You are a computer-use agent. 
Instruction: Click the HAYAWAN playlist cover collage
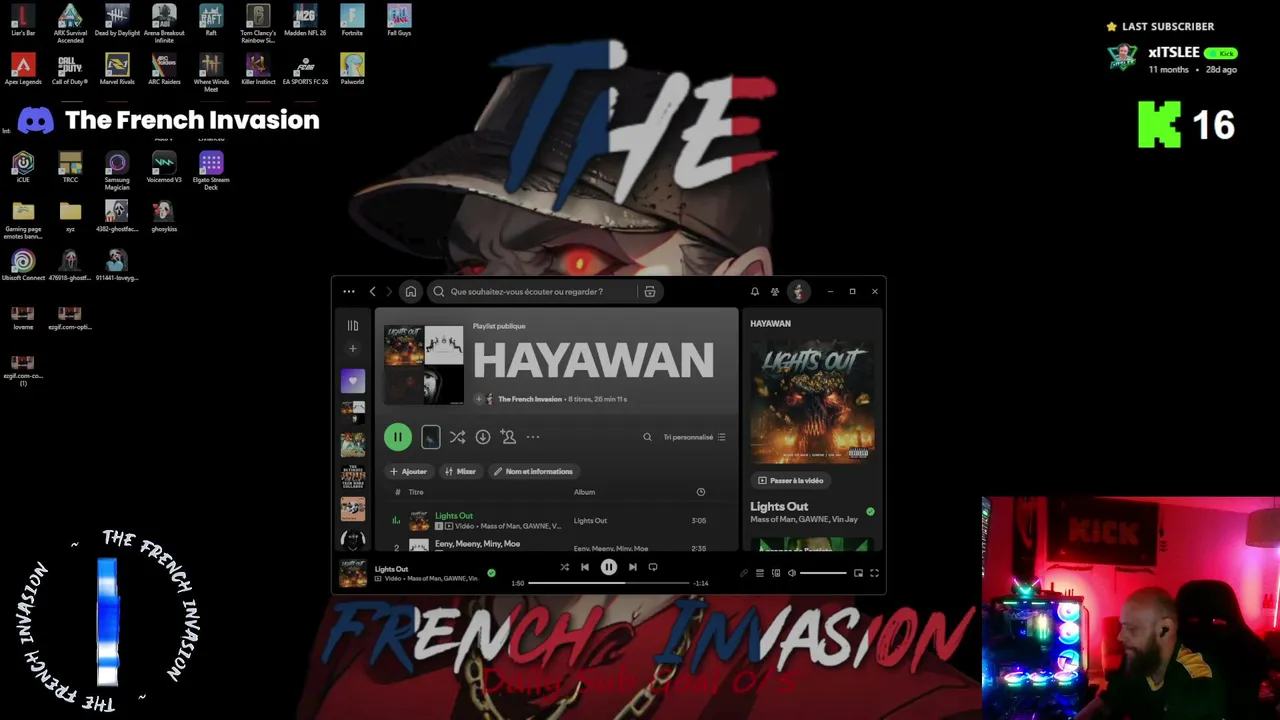[424, 364]
